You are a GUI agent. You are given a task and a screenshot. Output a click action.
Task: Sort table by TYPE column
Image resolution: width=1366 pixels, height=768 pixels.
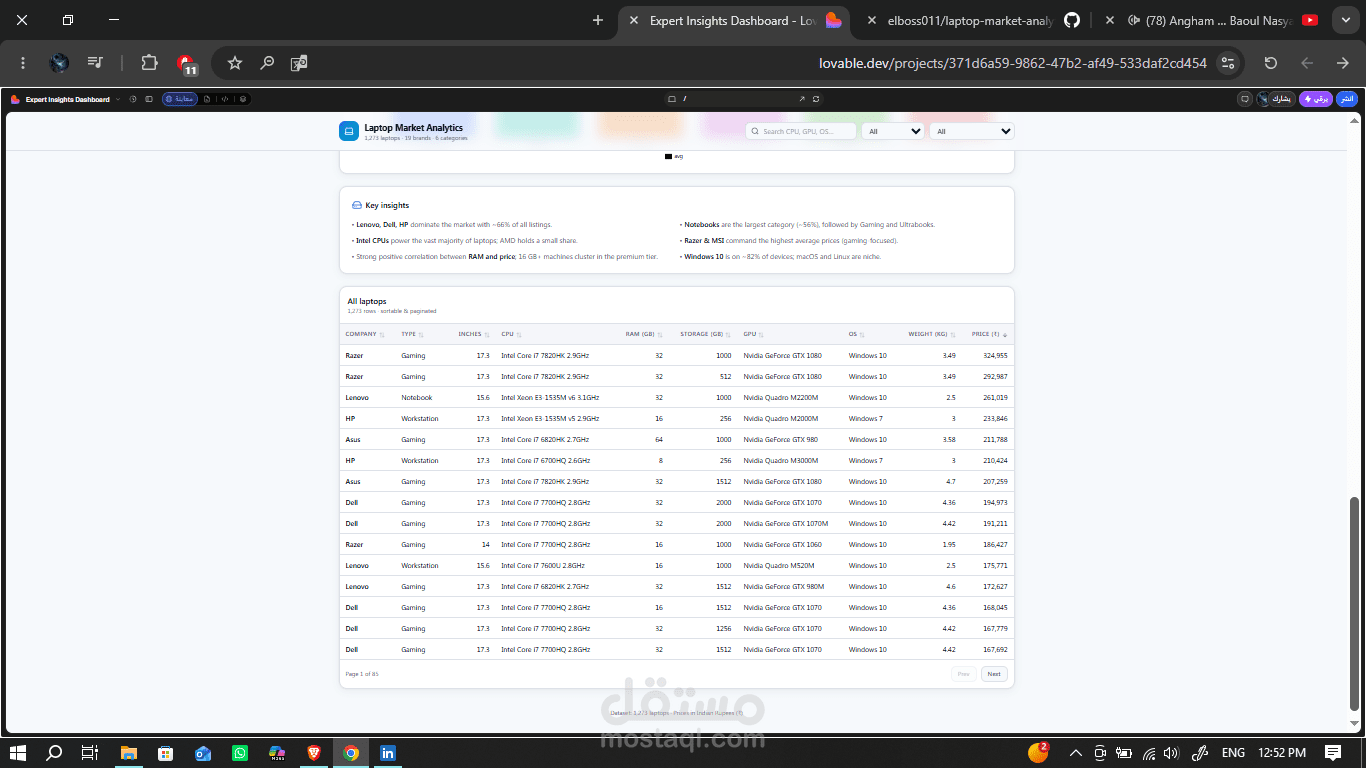(x=412, y=334)
